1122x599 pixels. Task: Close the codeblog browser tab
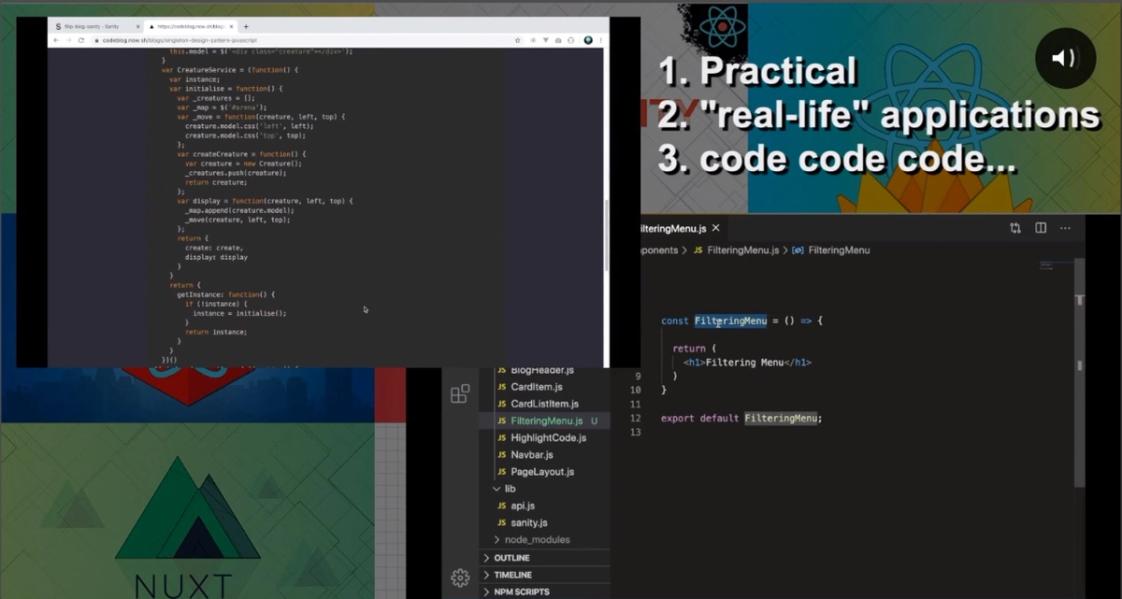tap(231, 26)
